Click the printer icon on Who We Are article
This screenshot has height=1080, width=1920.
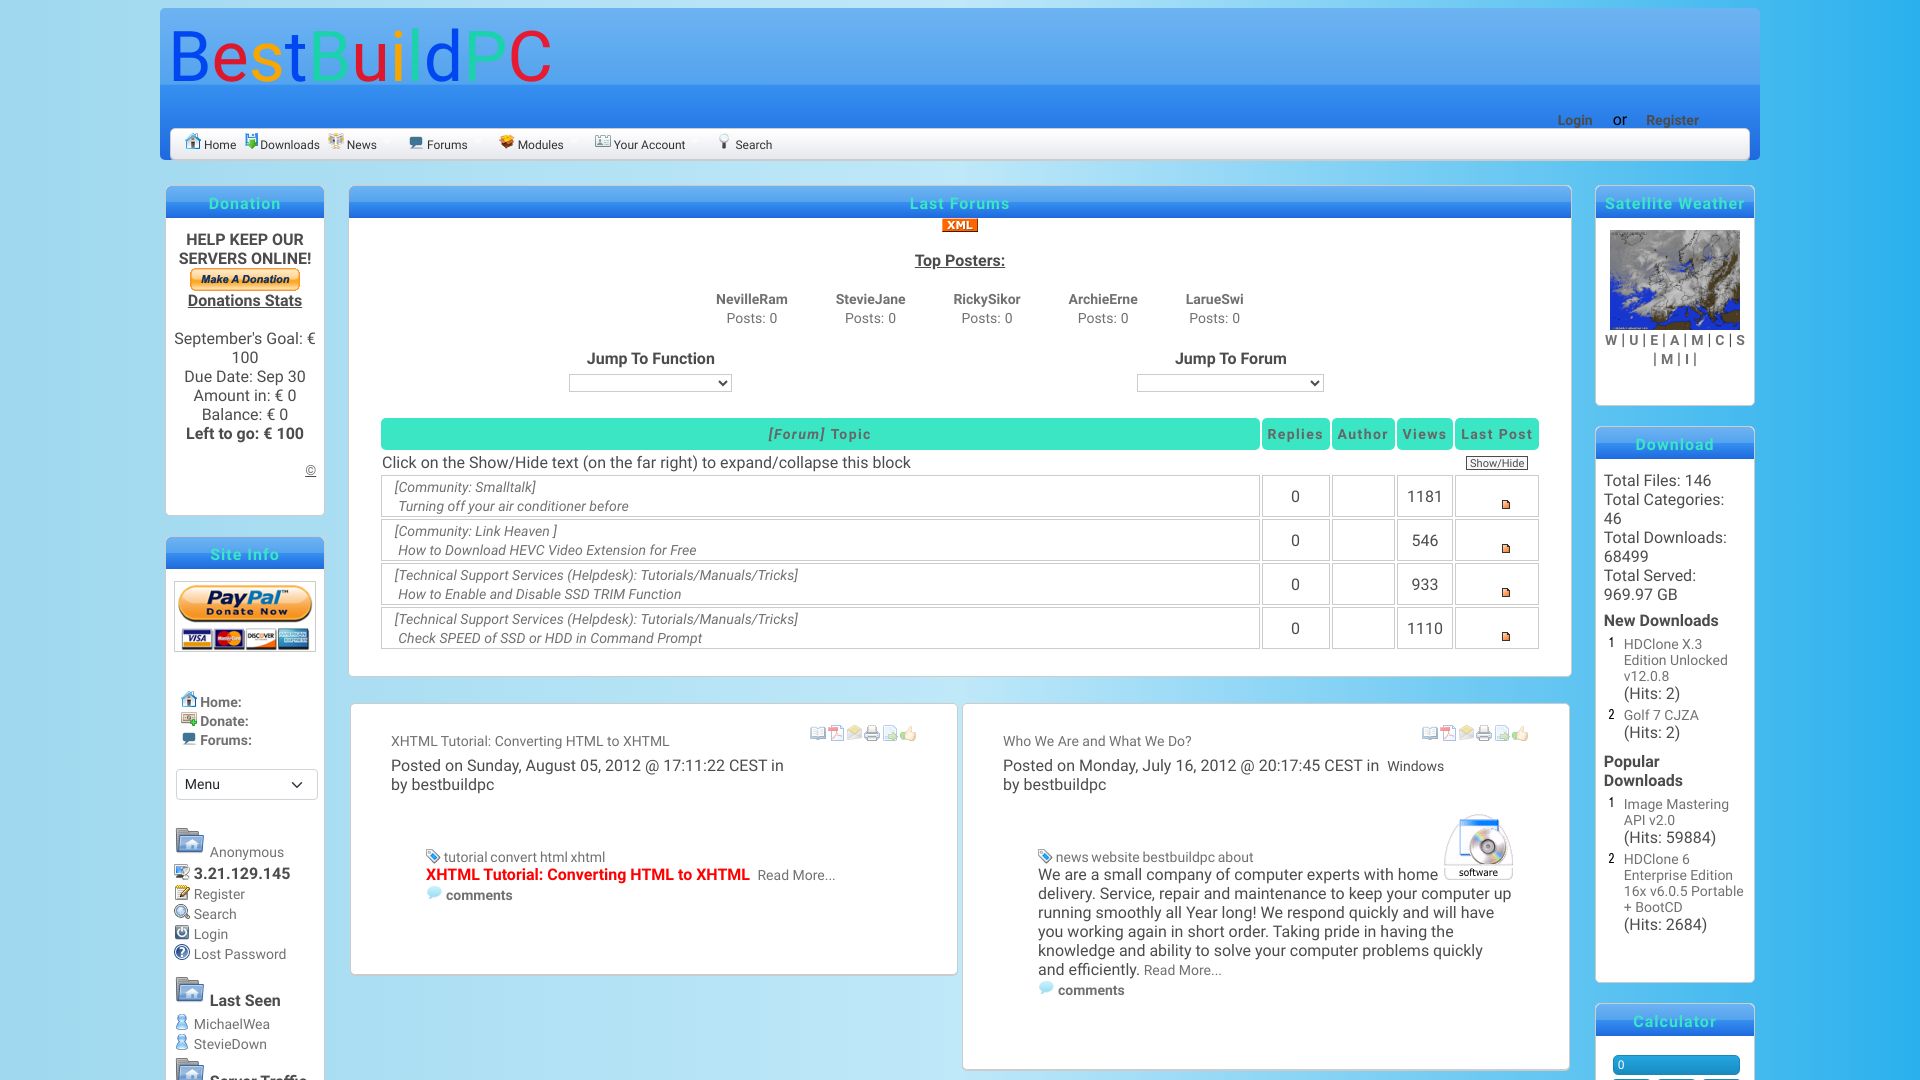point(1484,733)
